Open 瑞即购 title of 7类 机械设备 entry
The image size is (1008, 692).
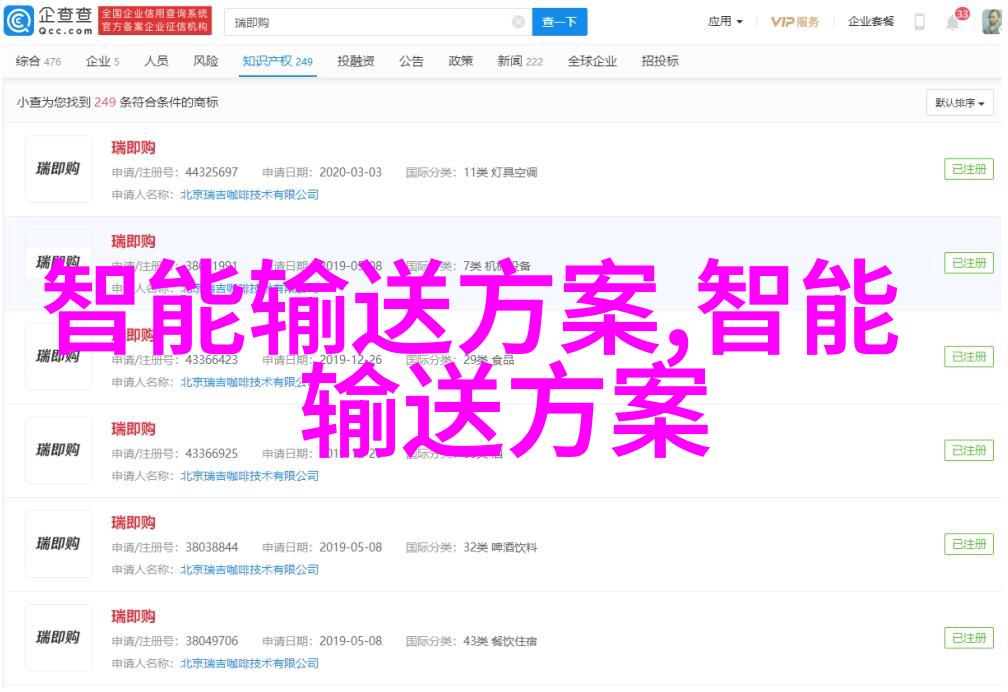(133, 241)
